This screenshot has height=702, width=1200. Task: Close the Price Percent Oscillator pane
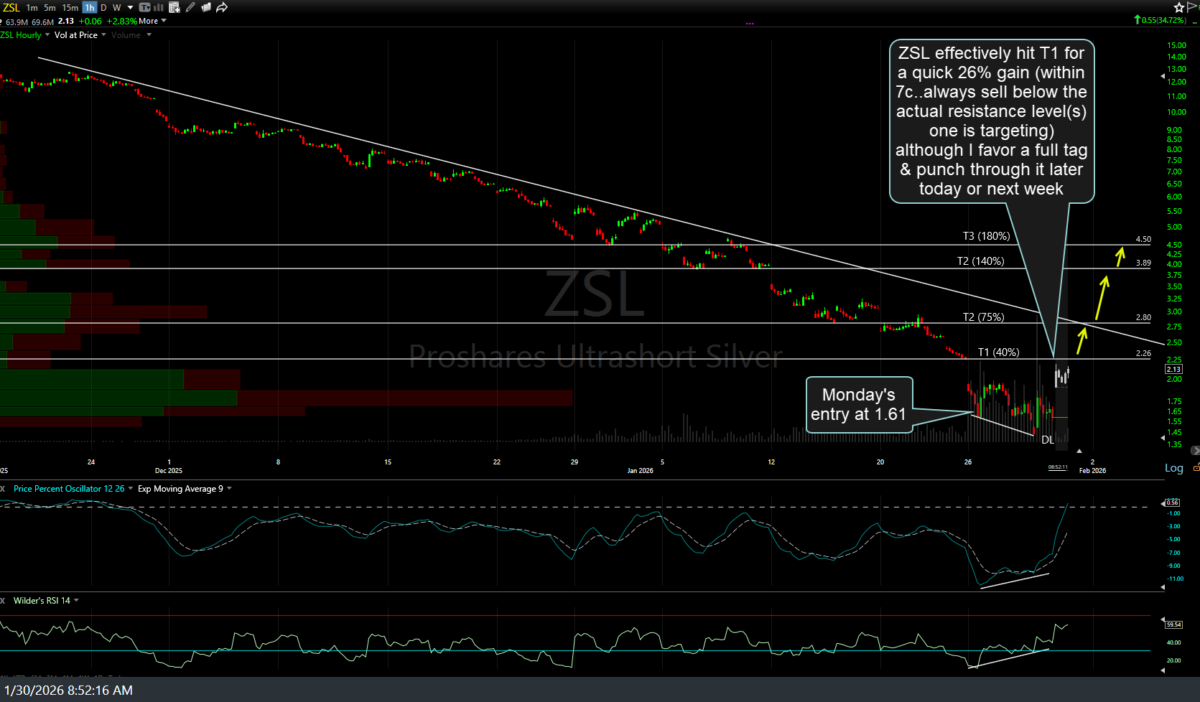click(4, 488)
